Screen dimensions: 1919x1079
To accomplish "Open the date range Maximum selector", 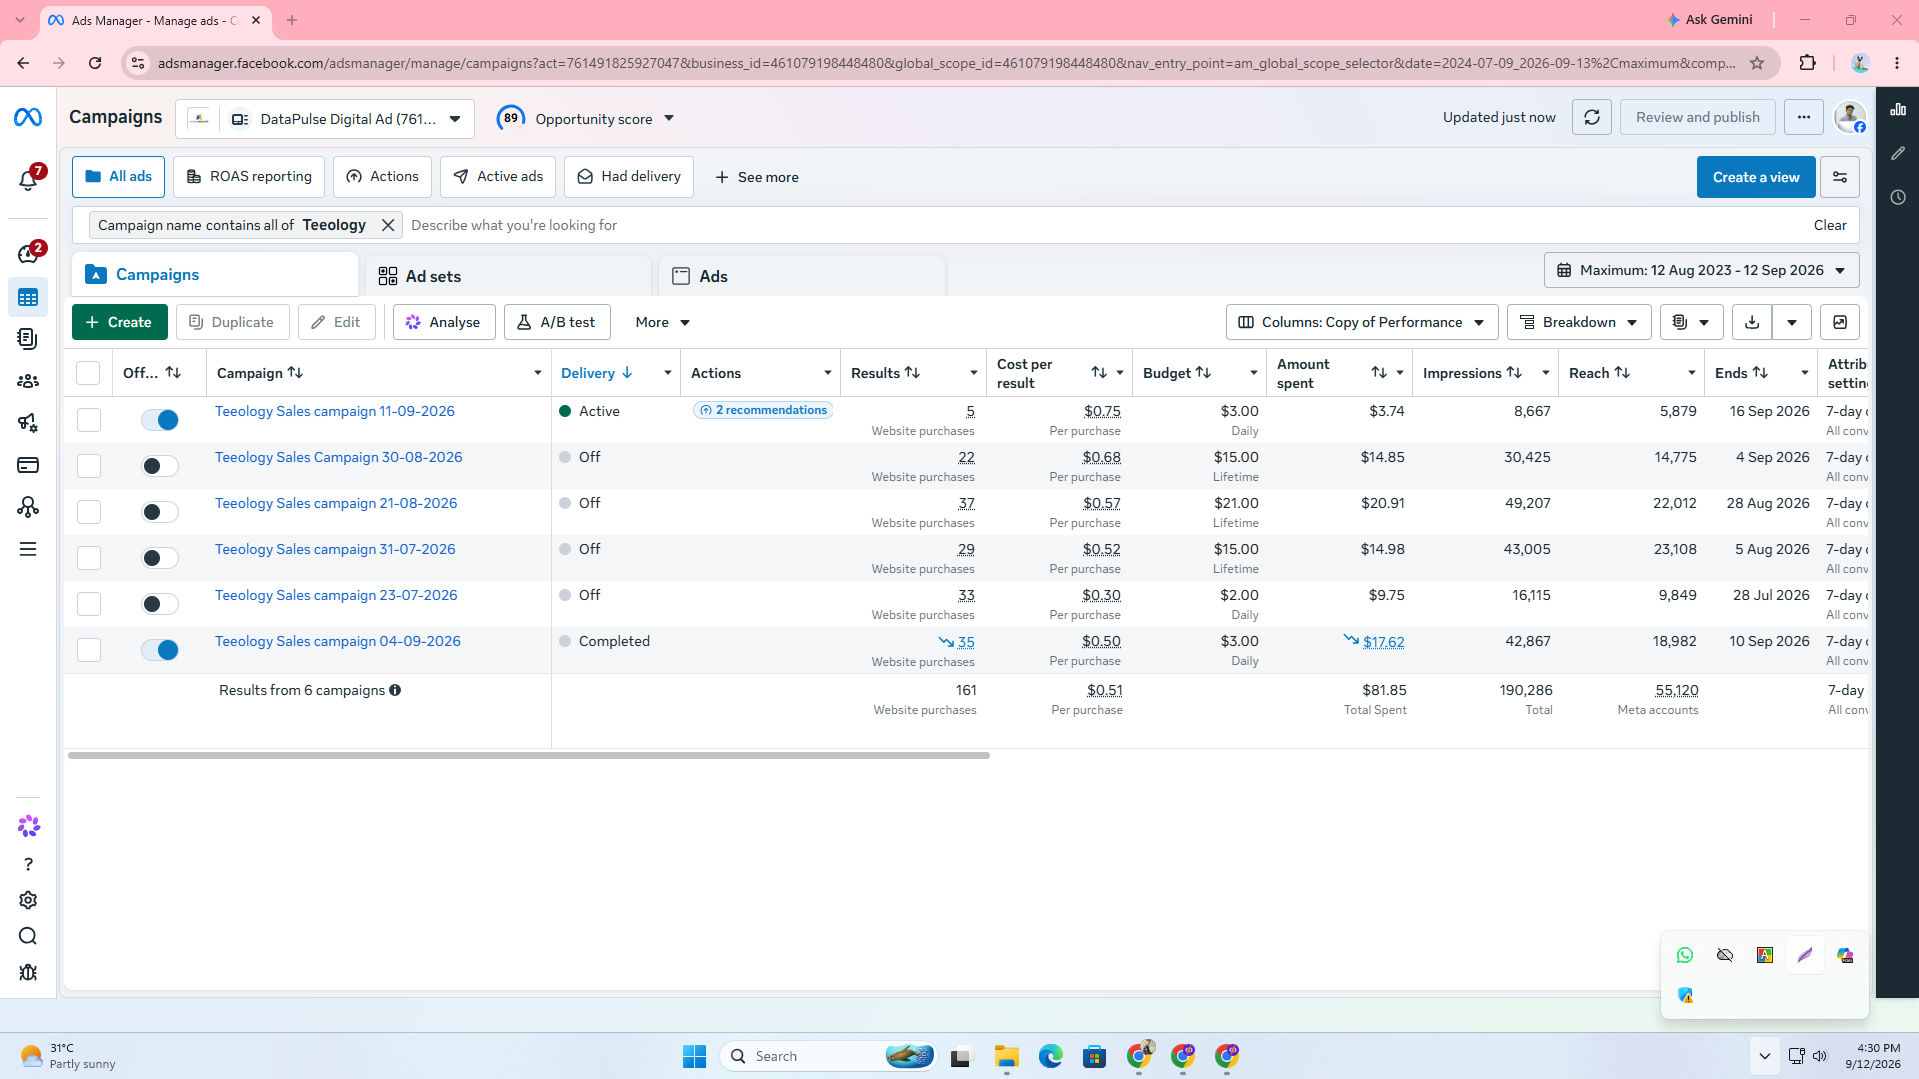I will [1701, 270].
